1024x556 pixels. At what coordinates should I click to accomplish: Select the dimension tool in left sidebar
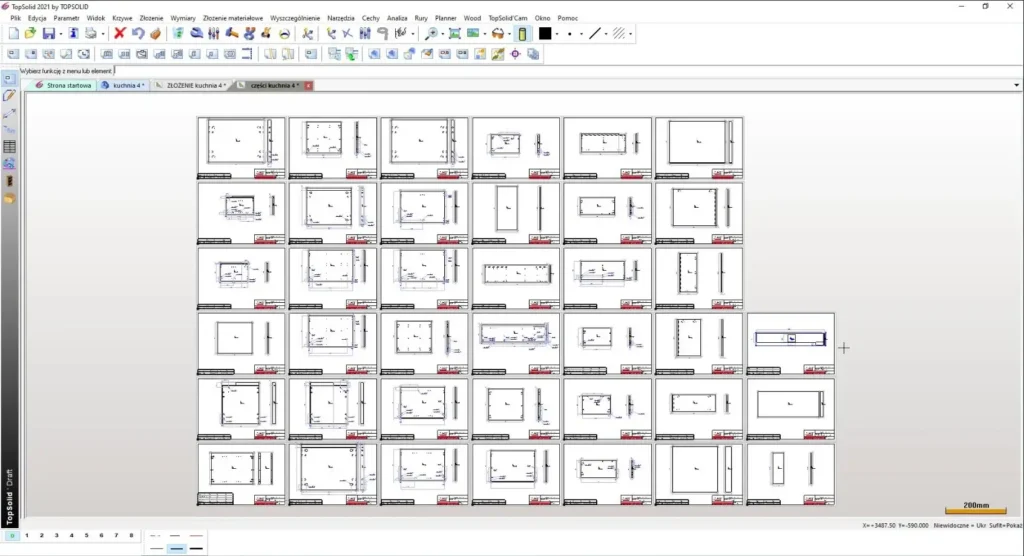click(x=9, y=113)
